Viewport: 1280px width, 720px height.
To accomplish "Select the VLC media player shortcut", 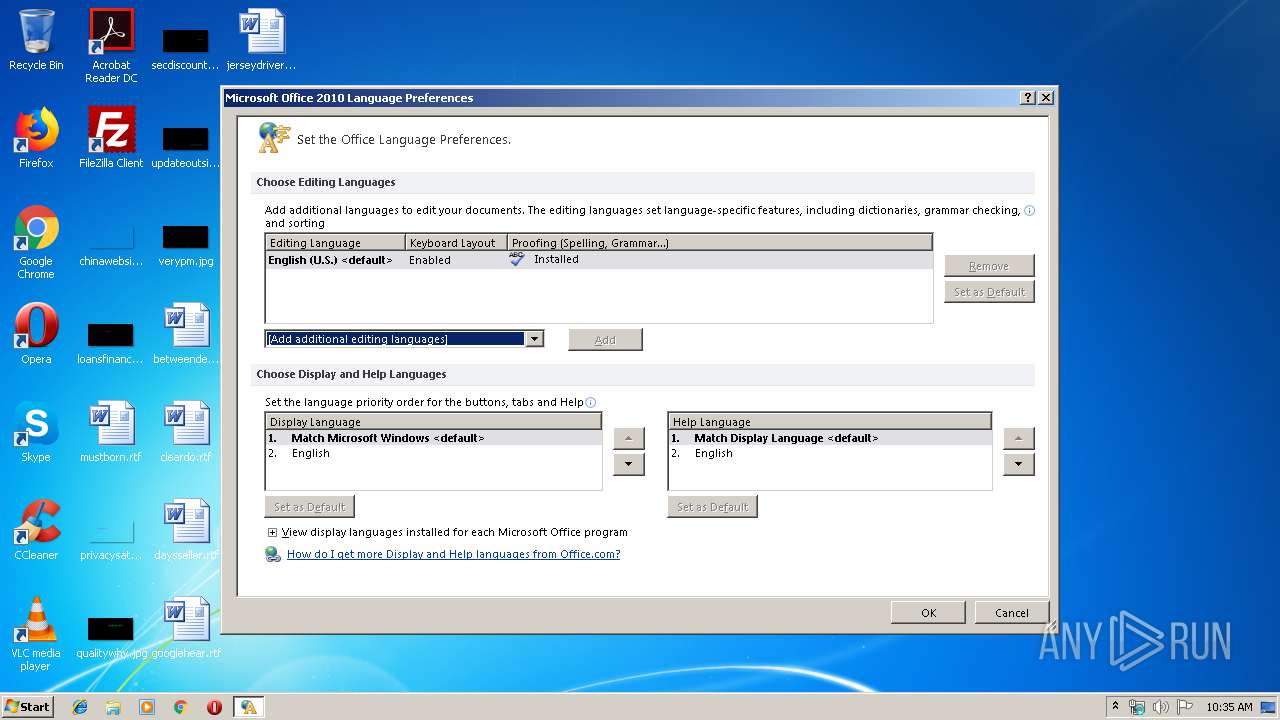I will tap(36, 634).
